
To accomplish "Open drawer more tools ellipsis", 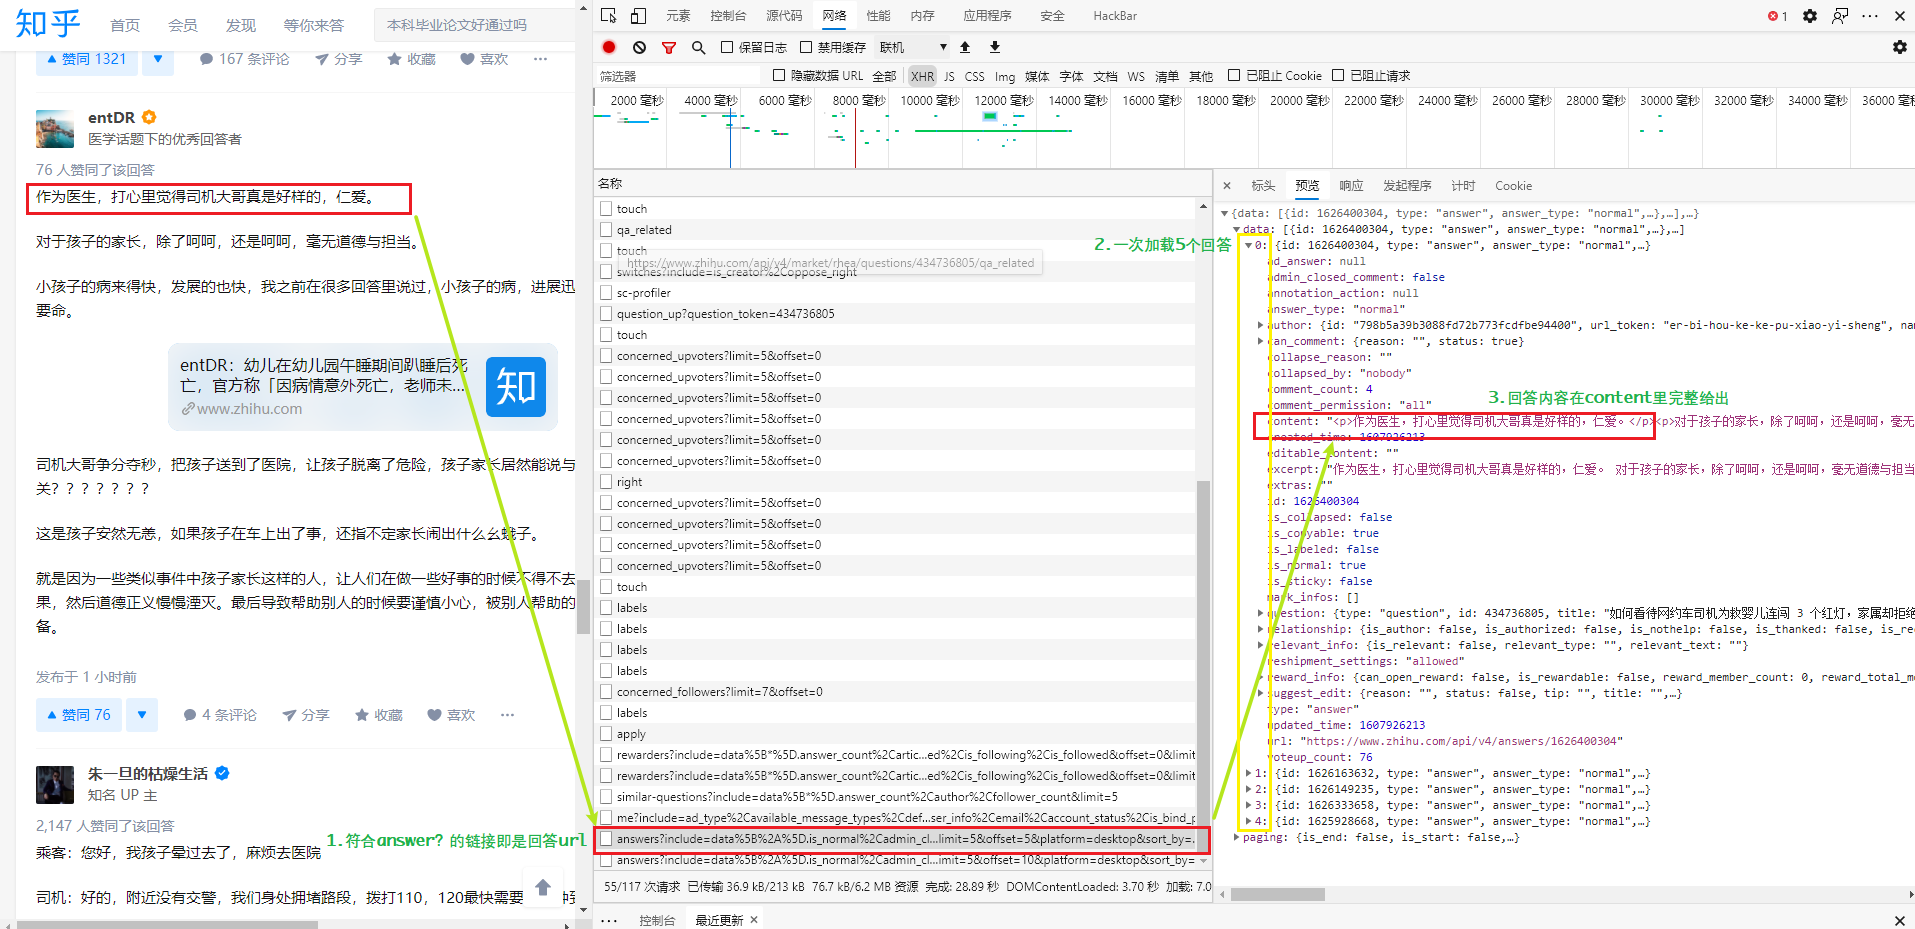I will coord(609,920).
